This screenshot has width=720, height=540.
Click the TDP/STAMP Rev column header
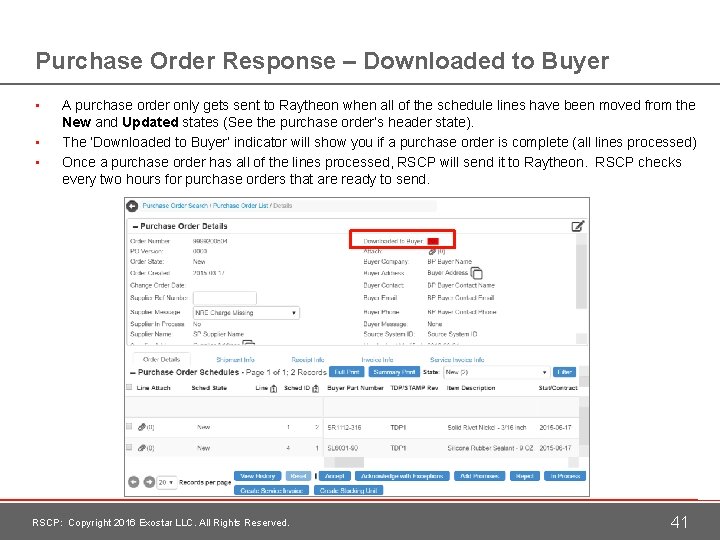[x=414, y=388]
